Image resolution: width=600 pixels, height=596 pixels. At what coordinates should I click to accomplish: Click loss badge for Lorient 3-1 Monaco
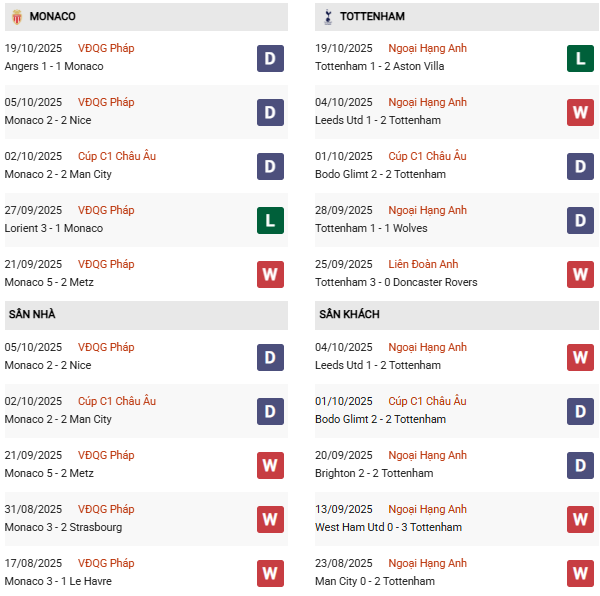pyautogui.click(x=270, y=220)
